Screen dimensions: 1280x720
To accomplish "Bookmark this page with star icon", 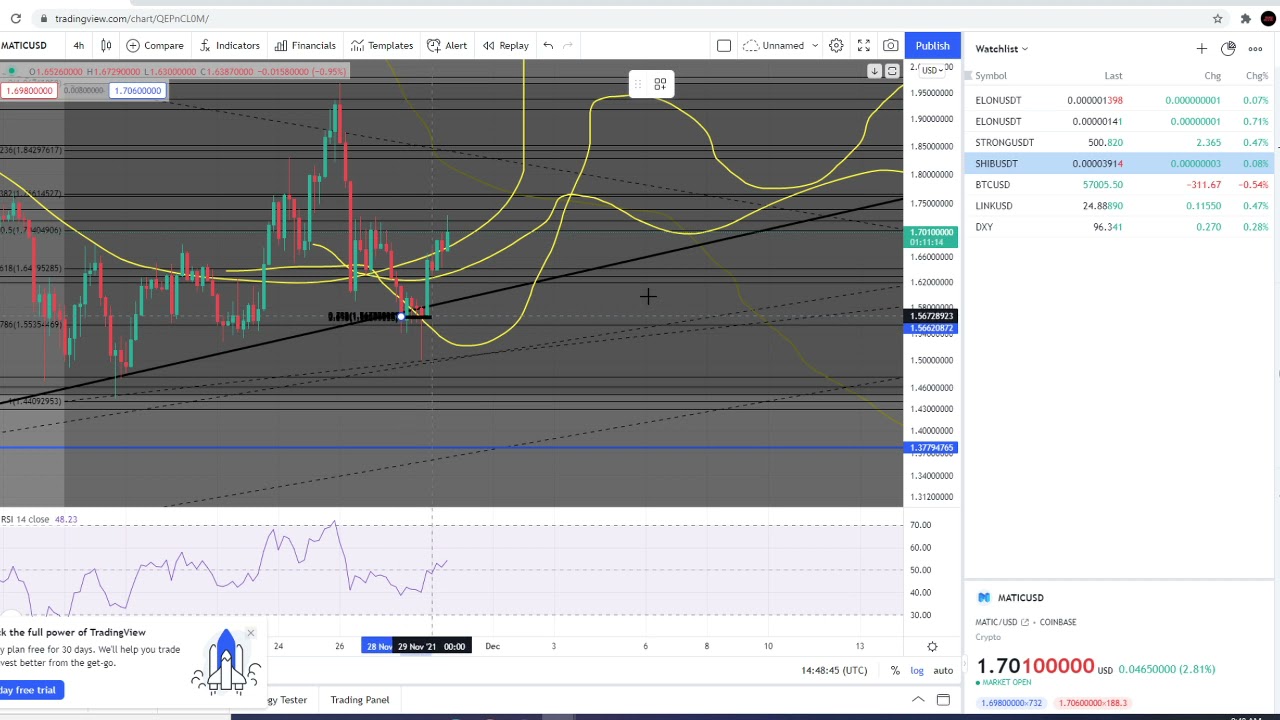I will 1217,18.
